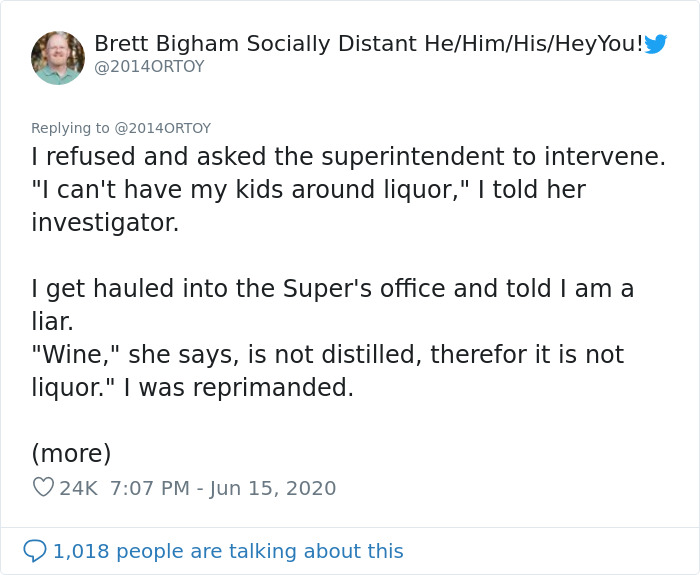
Task: Click @2014ORTOY in the Replying to line
Action: pyautogui.click(x=162, y=128)
